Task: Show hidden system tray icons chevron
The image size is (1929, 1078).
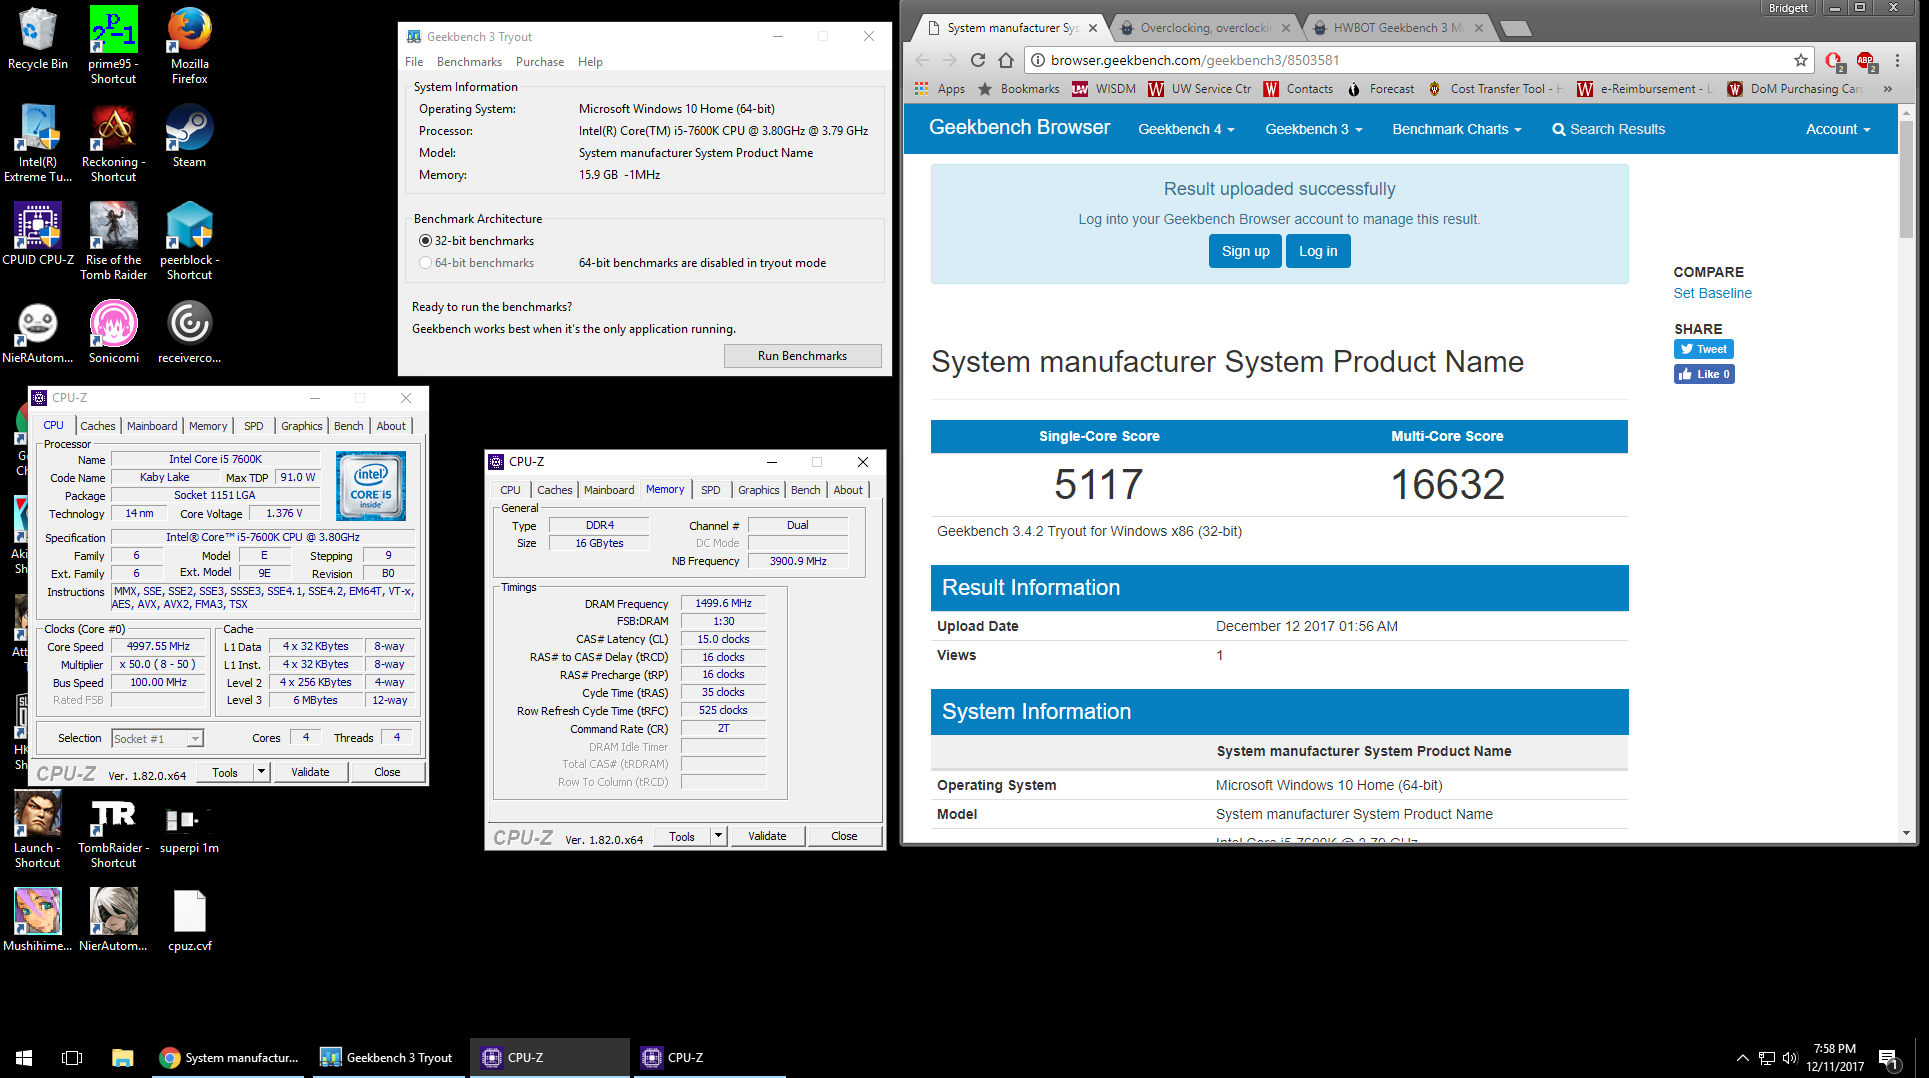Action: tap(1742, 1058)
